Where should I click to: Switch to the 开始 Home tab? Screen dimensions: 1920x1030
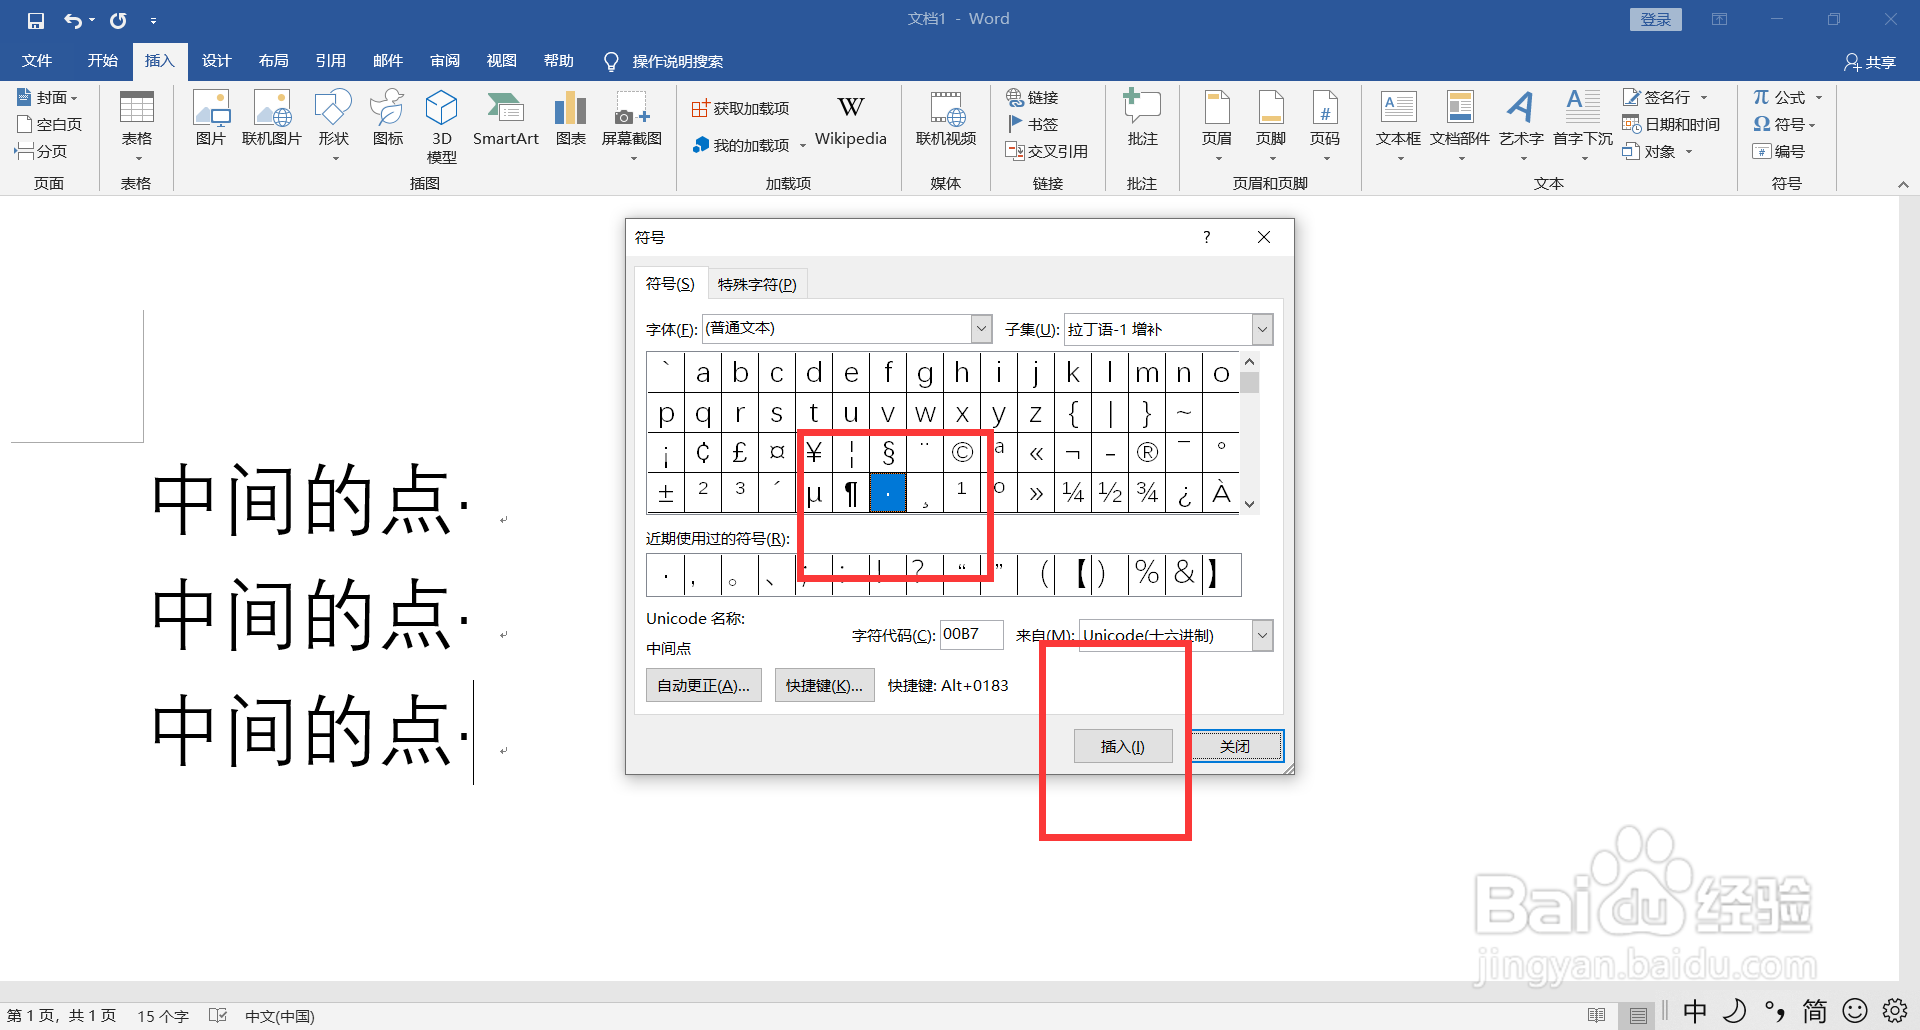pyautogui.click(x=102, y=61)
